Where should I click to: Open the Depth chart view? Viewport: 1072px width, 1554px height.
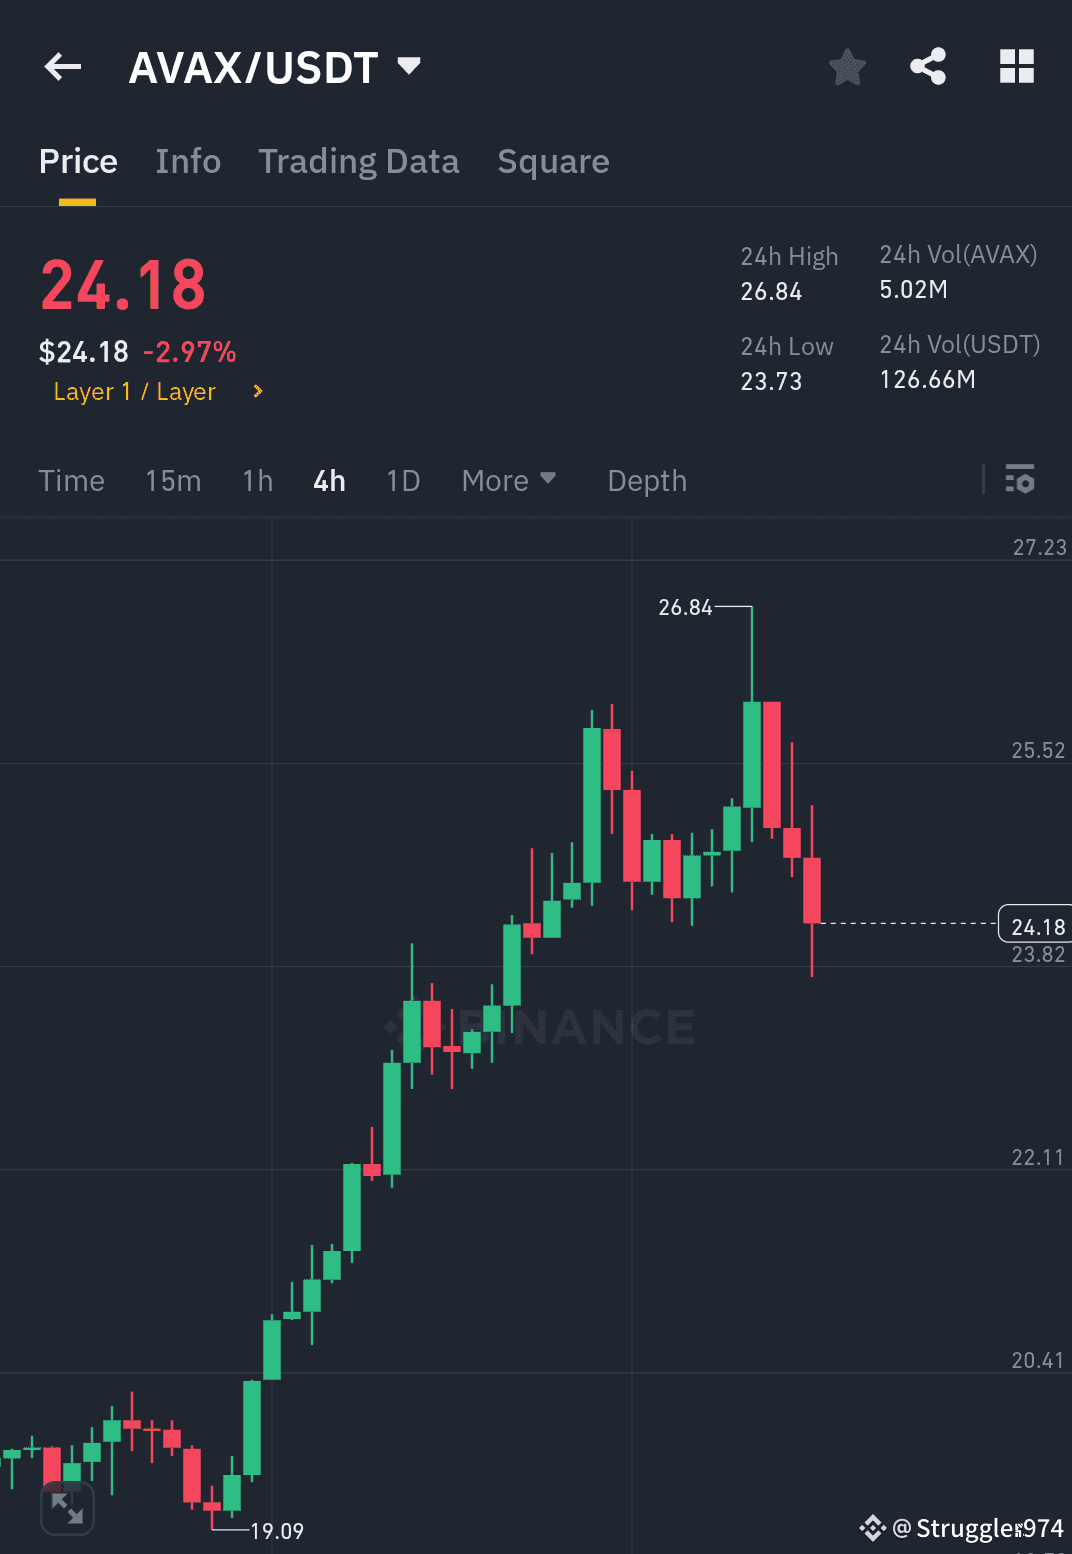coord(646,481)
